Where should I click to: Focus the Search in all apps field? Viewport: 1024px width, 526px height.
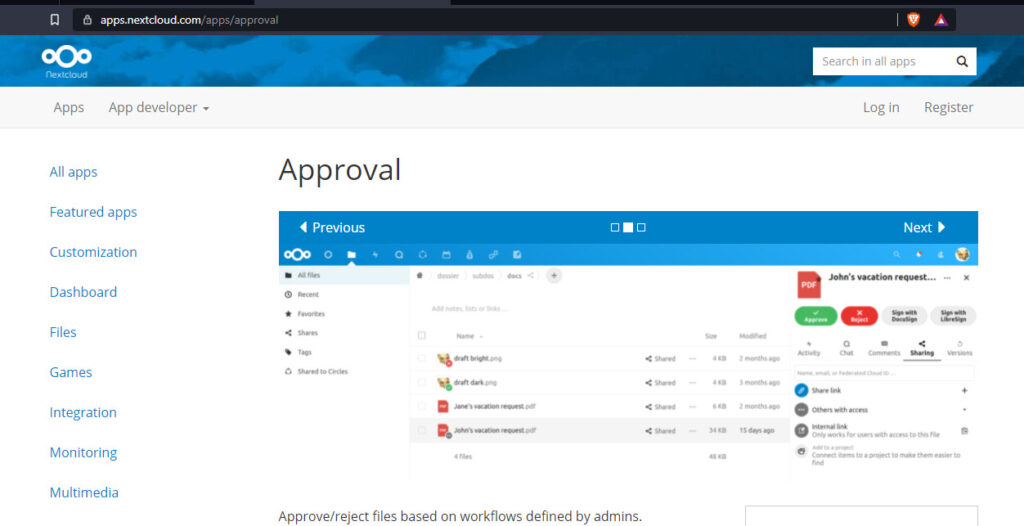tap(880, 62)
